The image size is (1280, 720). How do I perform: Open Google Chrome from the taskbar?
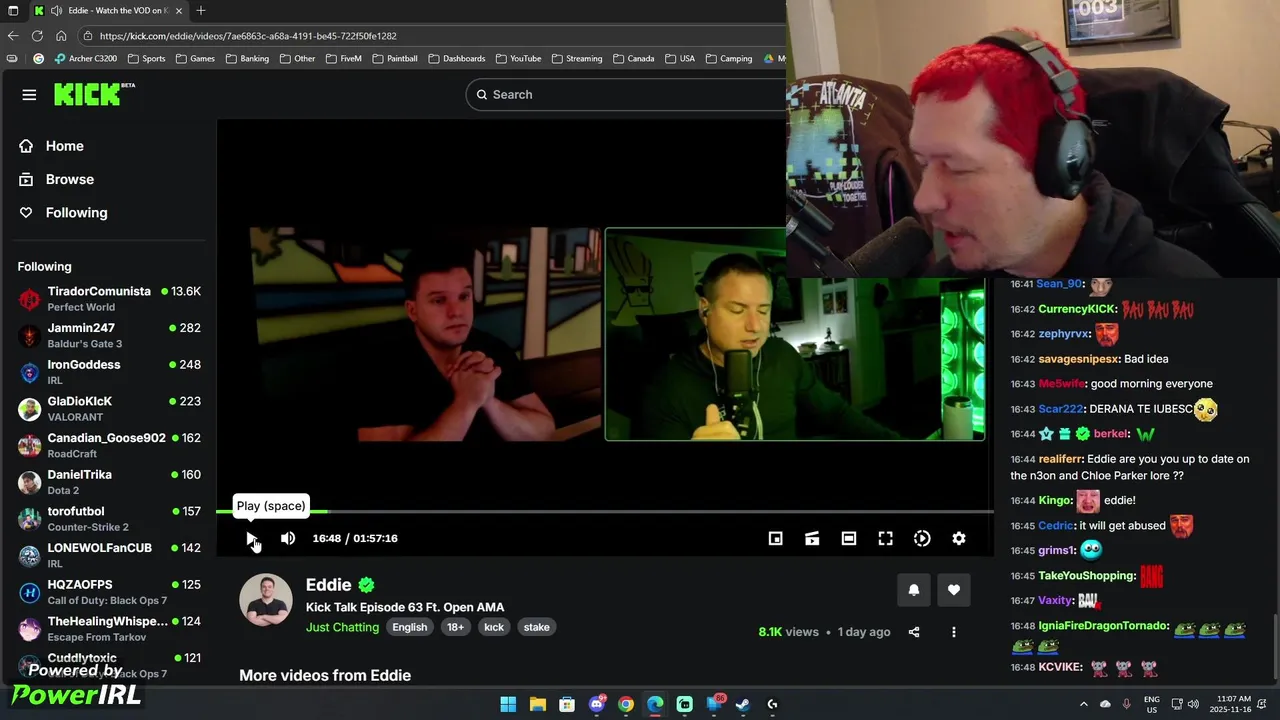coord(626,704)
